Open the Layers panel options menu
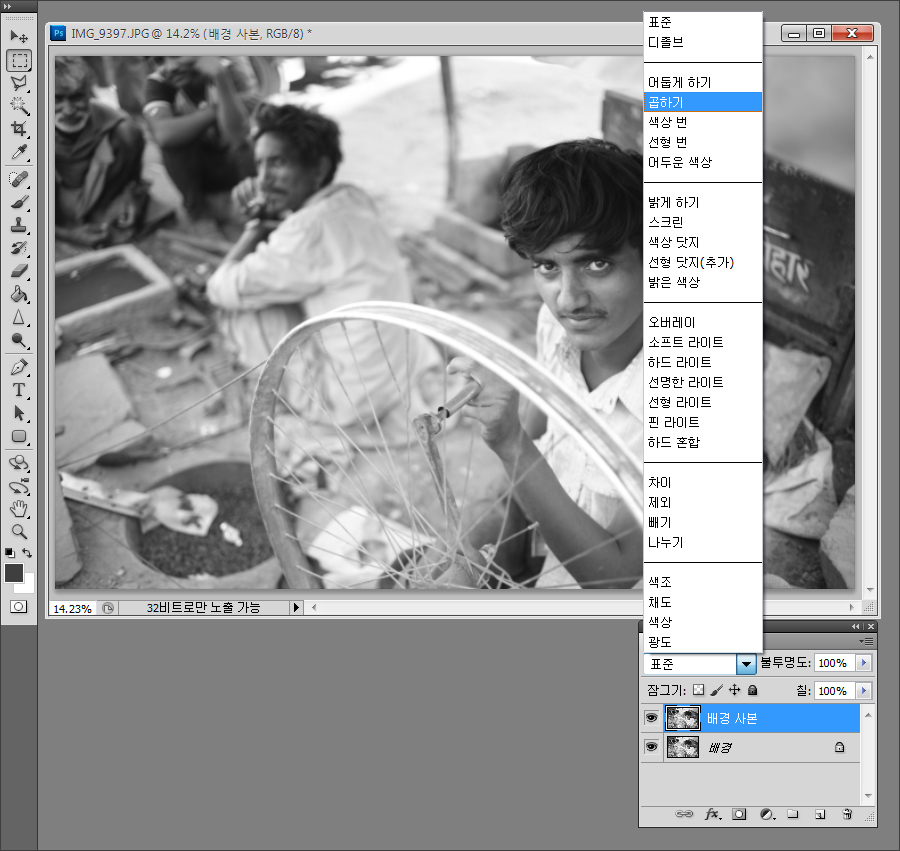 (867, 641)
